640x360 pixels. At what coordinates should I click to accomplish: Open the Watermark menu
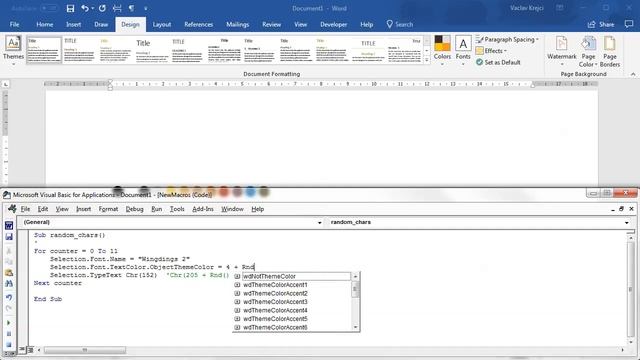562,51
